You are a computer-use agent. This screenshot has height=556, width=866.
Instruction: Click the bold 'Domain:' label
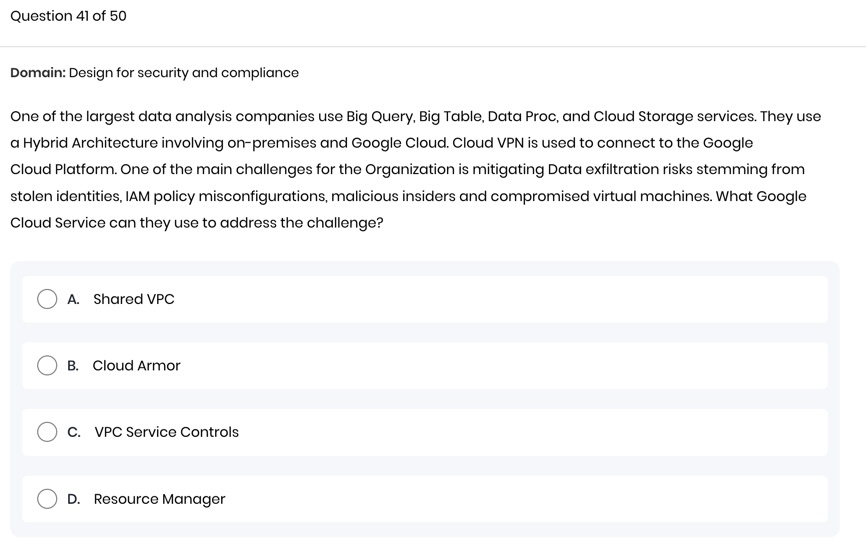click(38, 73)
